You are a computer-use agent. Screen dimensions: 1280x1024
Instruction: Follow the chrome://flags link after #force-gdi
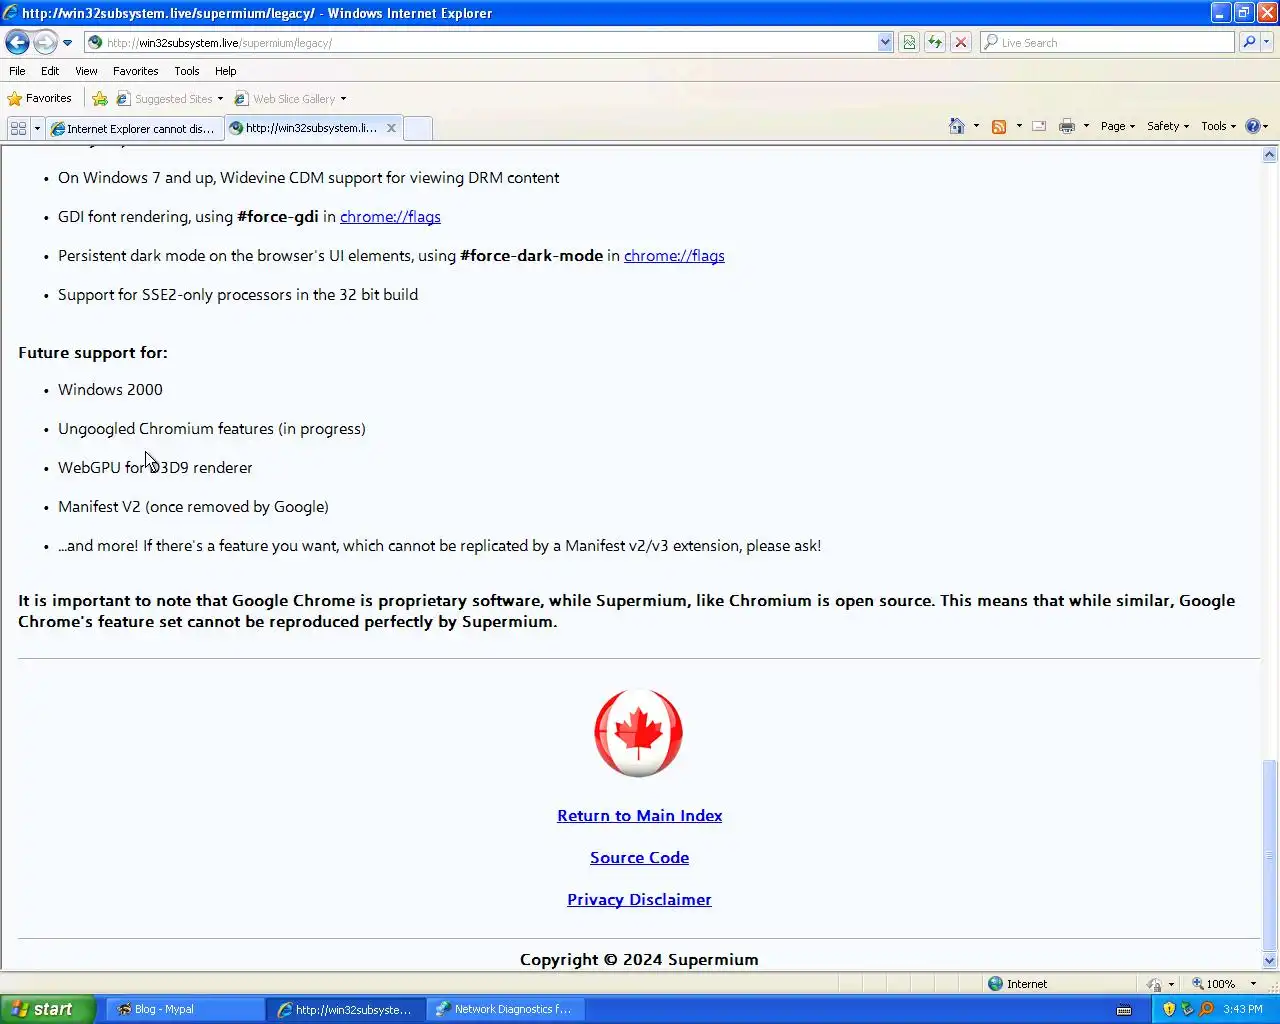pos(390,216)
